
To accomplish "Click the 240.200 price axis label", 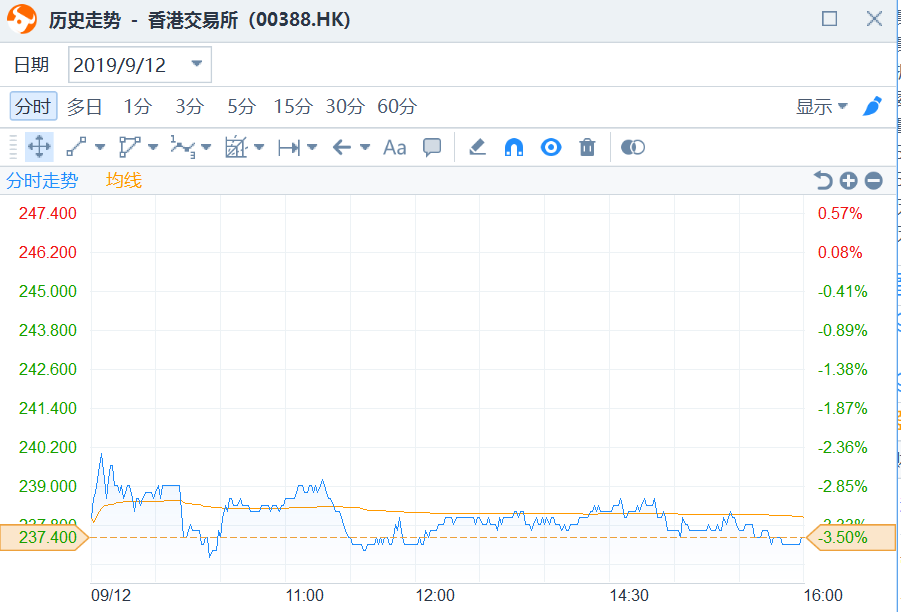I will click(48, 447).
